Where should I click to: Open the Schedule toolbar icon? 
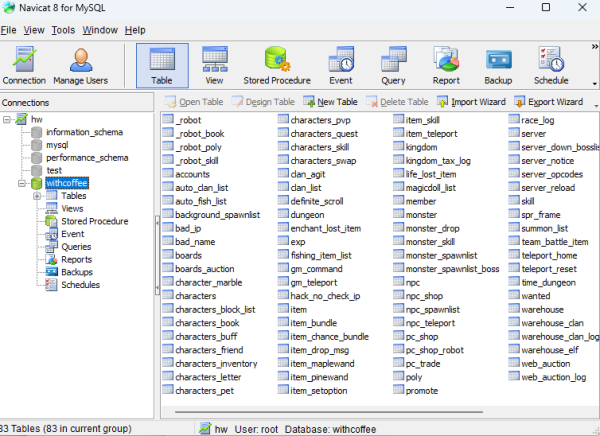pos(551,65)
